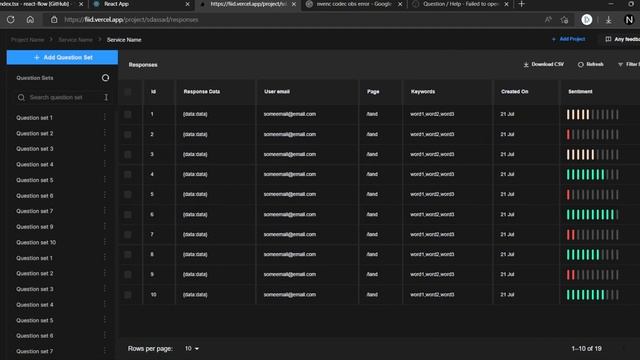Screen dimensions: 640x360
Task: Tick the checkbox for response row 5
Action: pyautogui.click(x=128, y=194)
